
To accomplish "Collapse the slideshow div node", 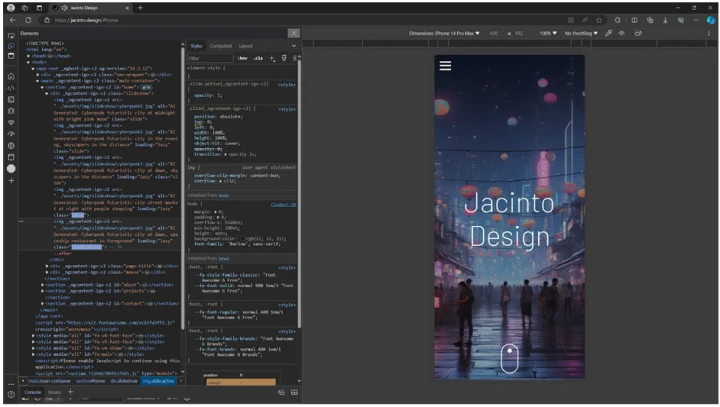I will point(47,93).
